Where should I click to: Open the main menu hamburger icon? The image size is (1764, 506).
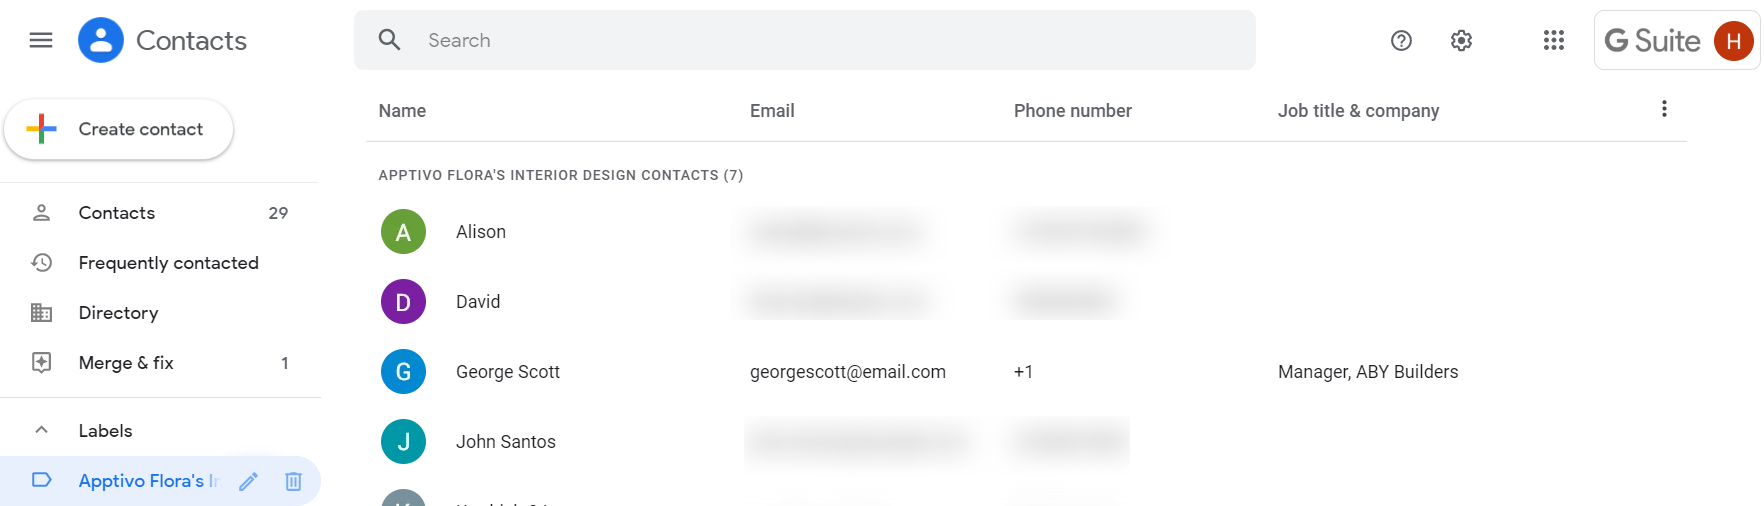tap(41, 40)
